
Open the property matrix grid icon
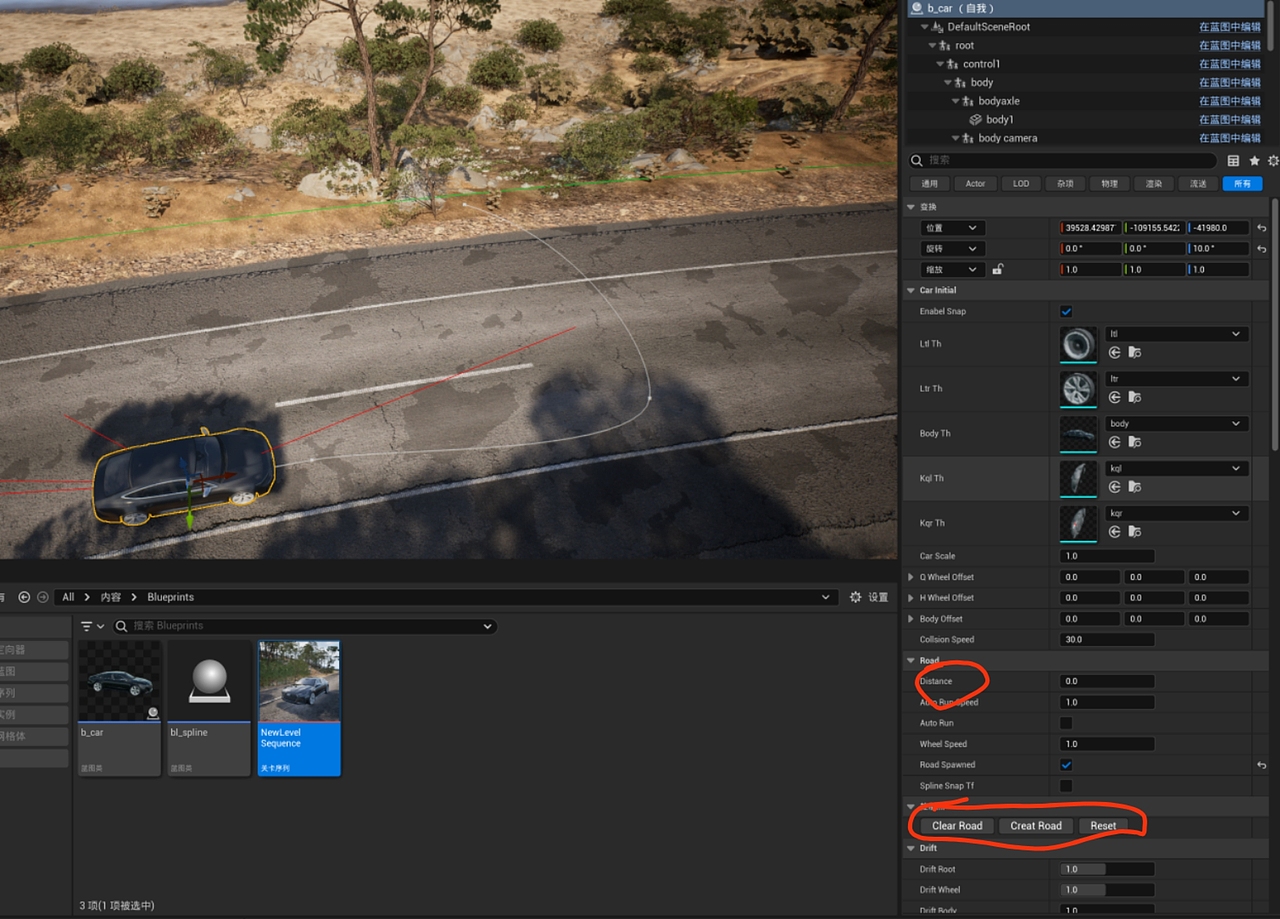tap(1233, 160)
